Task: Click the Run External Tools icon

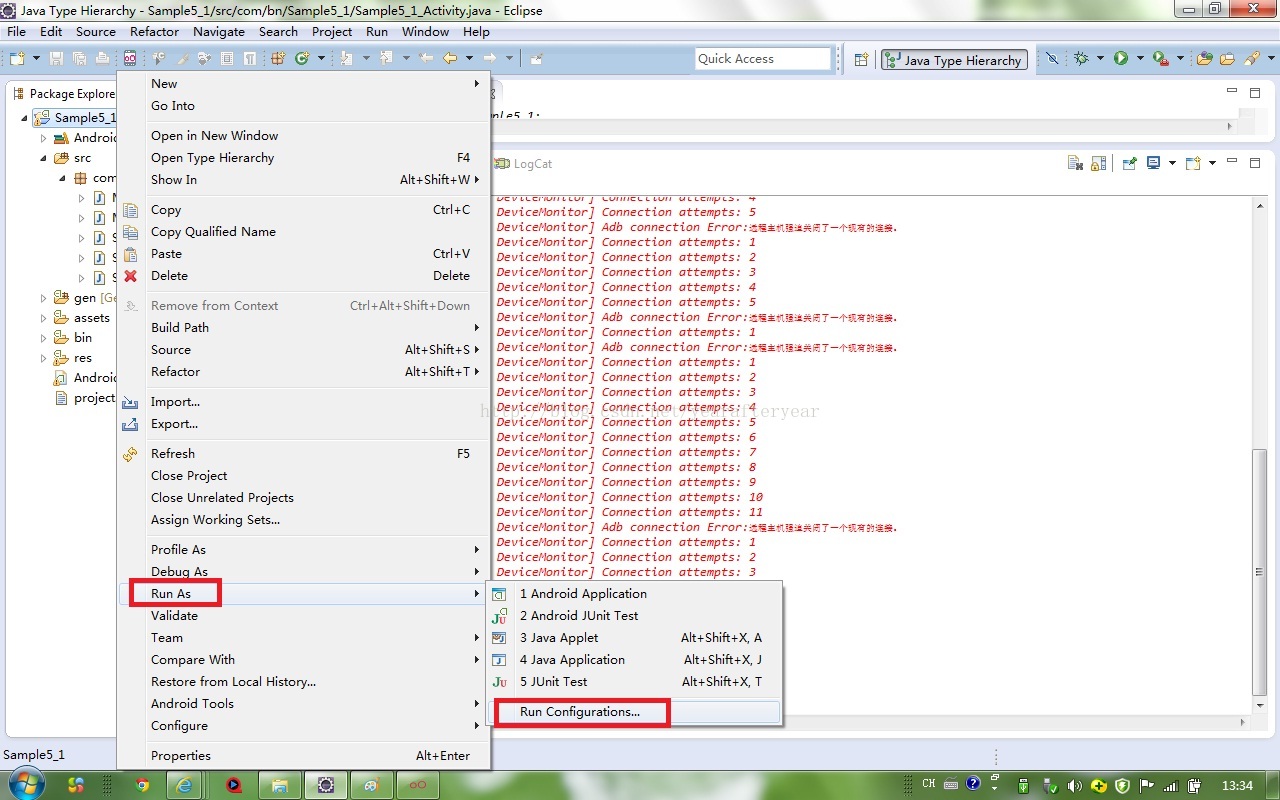Action: 1161,59
